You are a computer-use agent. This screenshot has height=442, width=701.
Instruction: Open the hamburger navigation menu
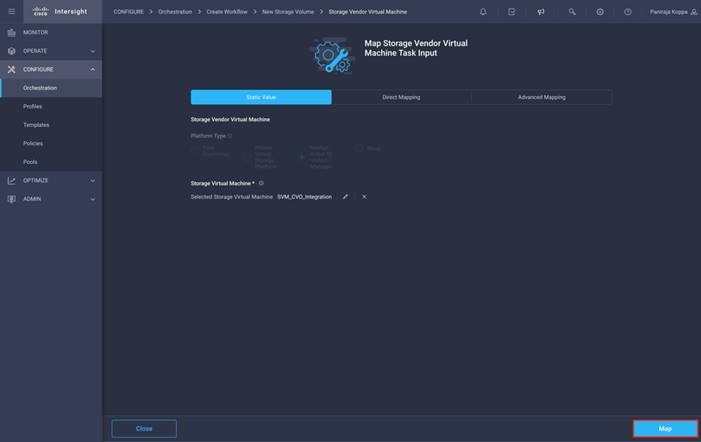[x=12, y=12]
